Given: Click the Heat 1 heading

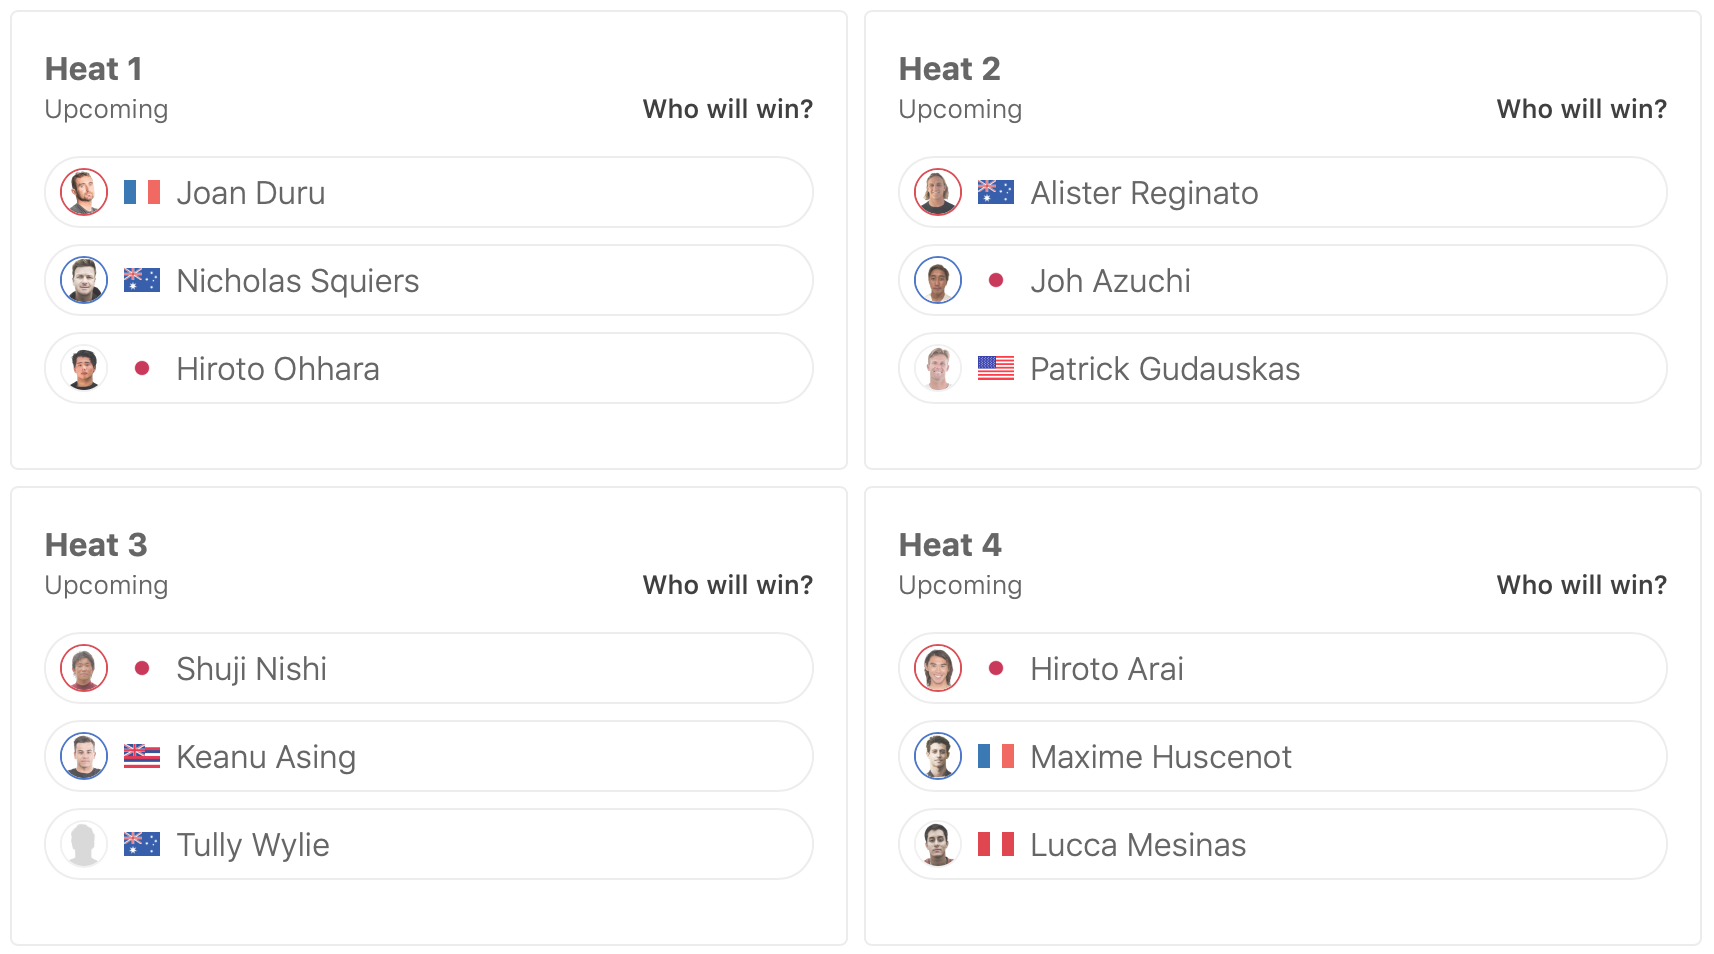Looking at the screenshot, I should [x=94, y=69].
